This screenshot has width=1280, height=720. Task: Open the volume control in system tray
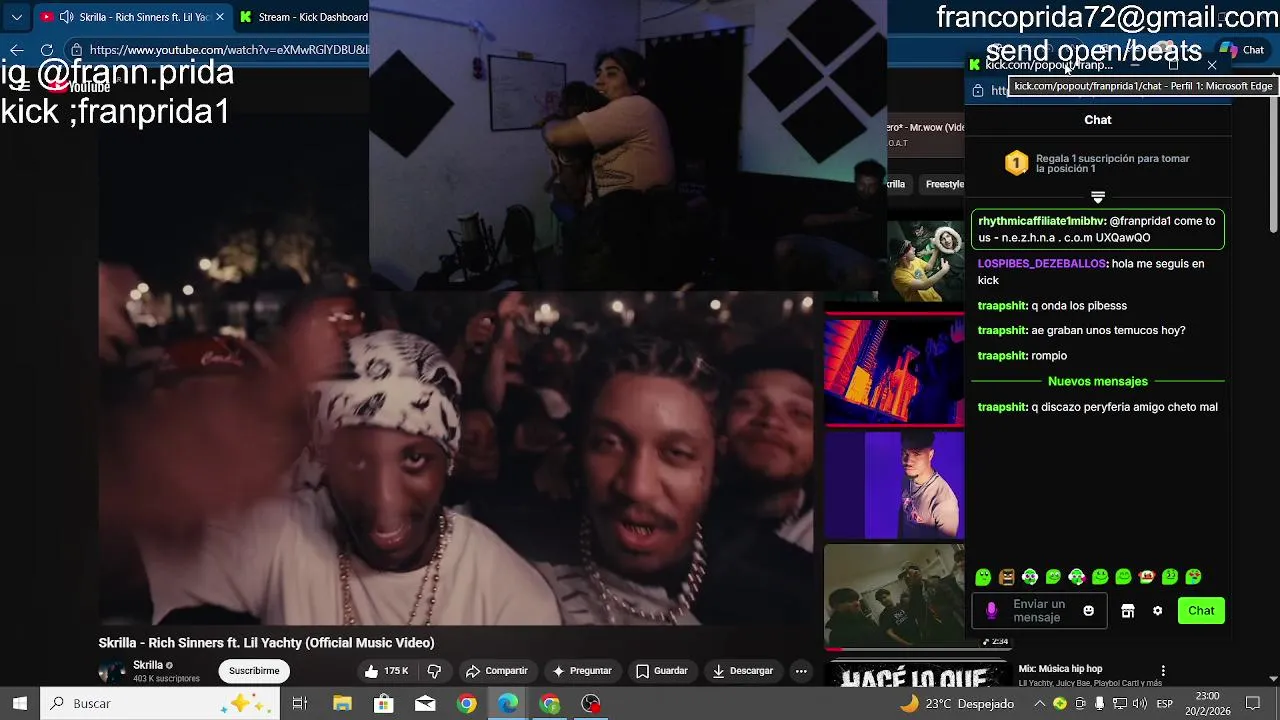[x=1139, y=704]
